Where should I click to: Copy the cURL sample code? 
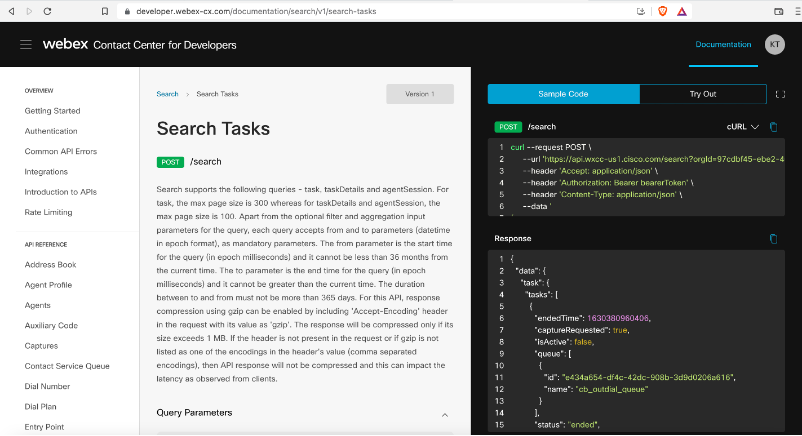tap(773, 127)
